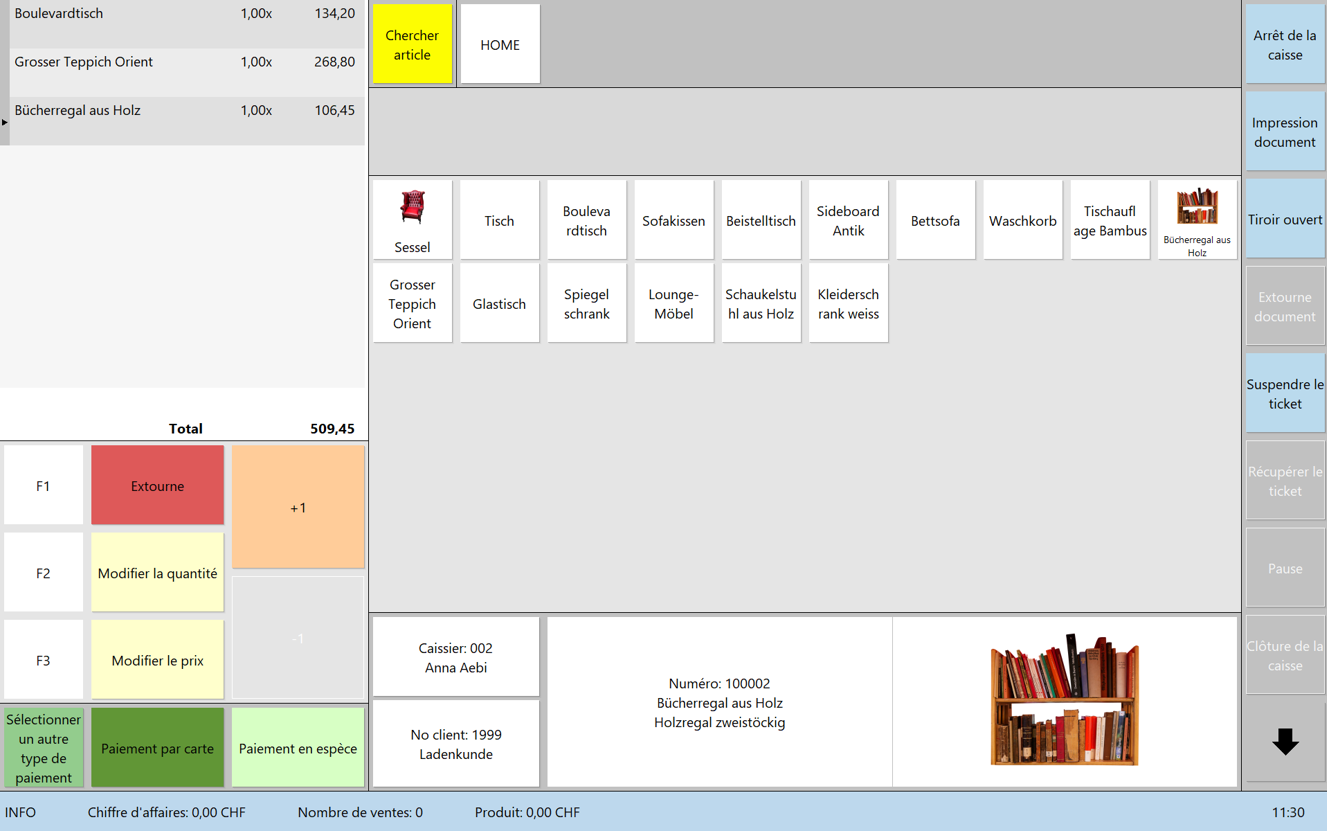Viewport: 1327px width, 831px height.
Task: Click Tiroir ouvert button
Action: coord(1284,220)
